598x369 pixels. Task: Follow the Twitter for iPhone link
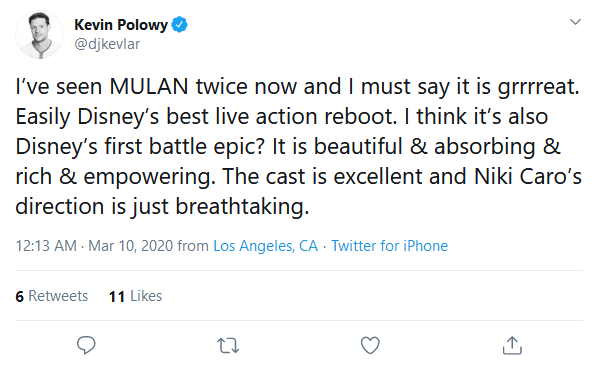coord(389,246)
